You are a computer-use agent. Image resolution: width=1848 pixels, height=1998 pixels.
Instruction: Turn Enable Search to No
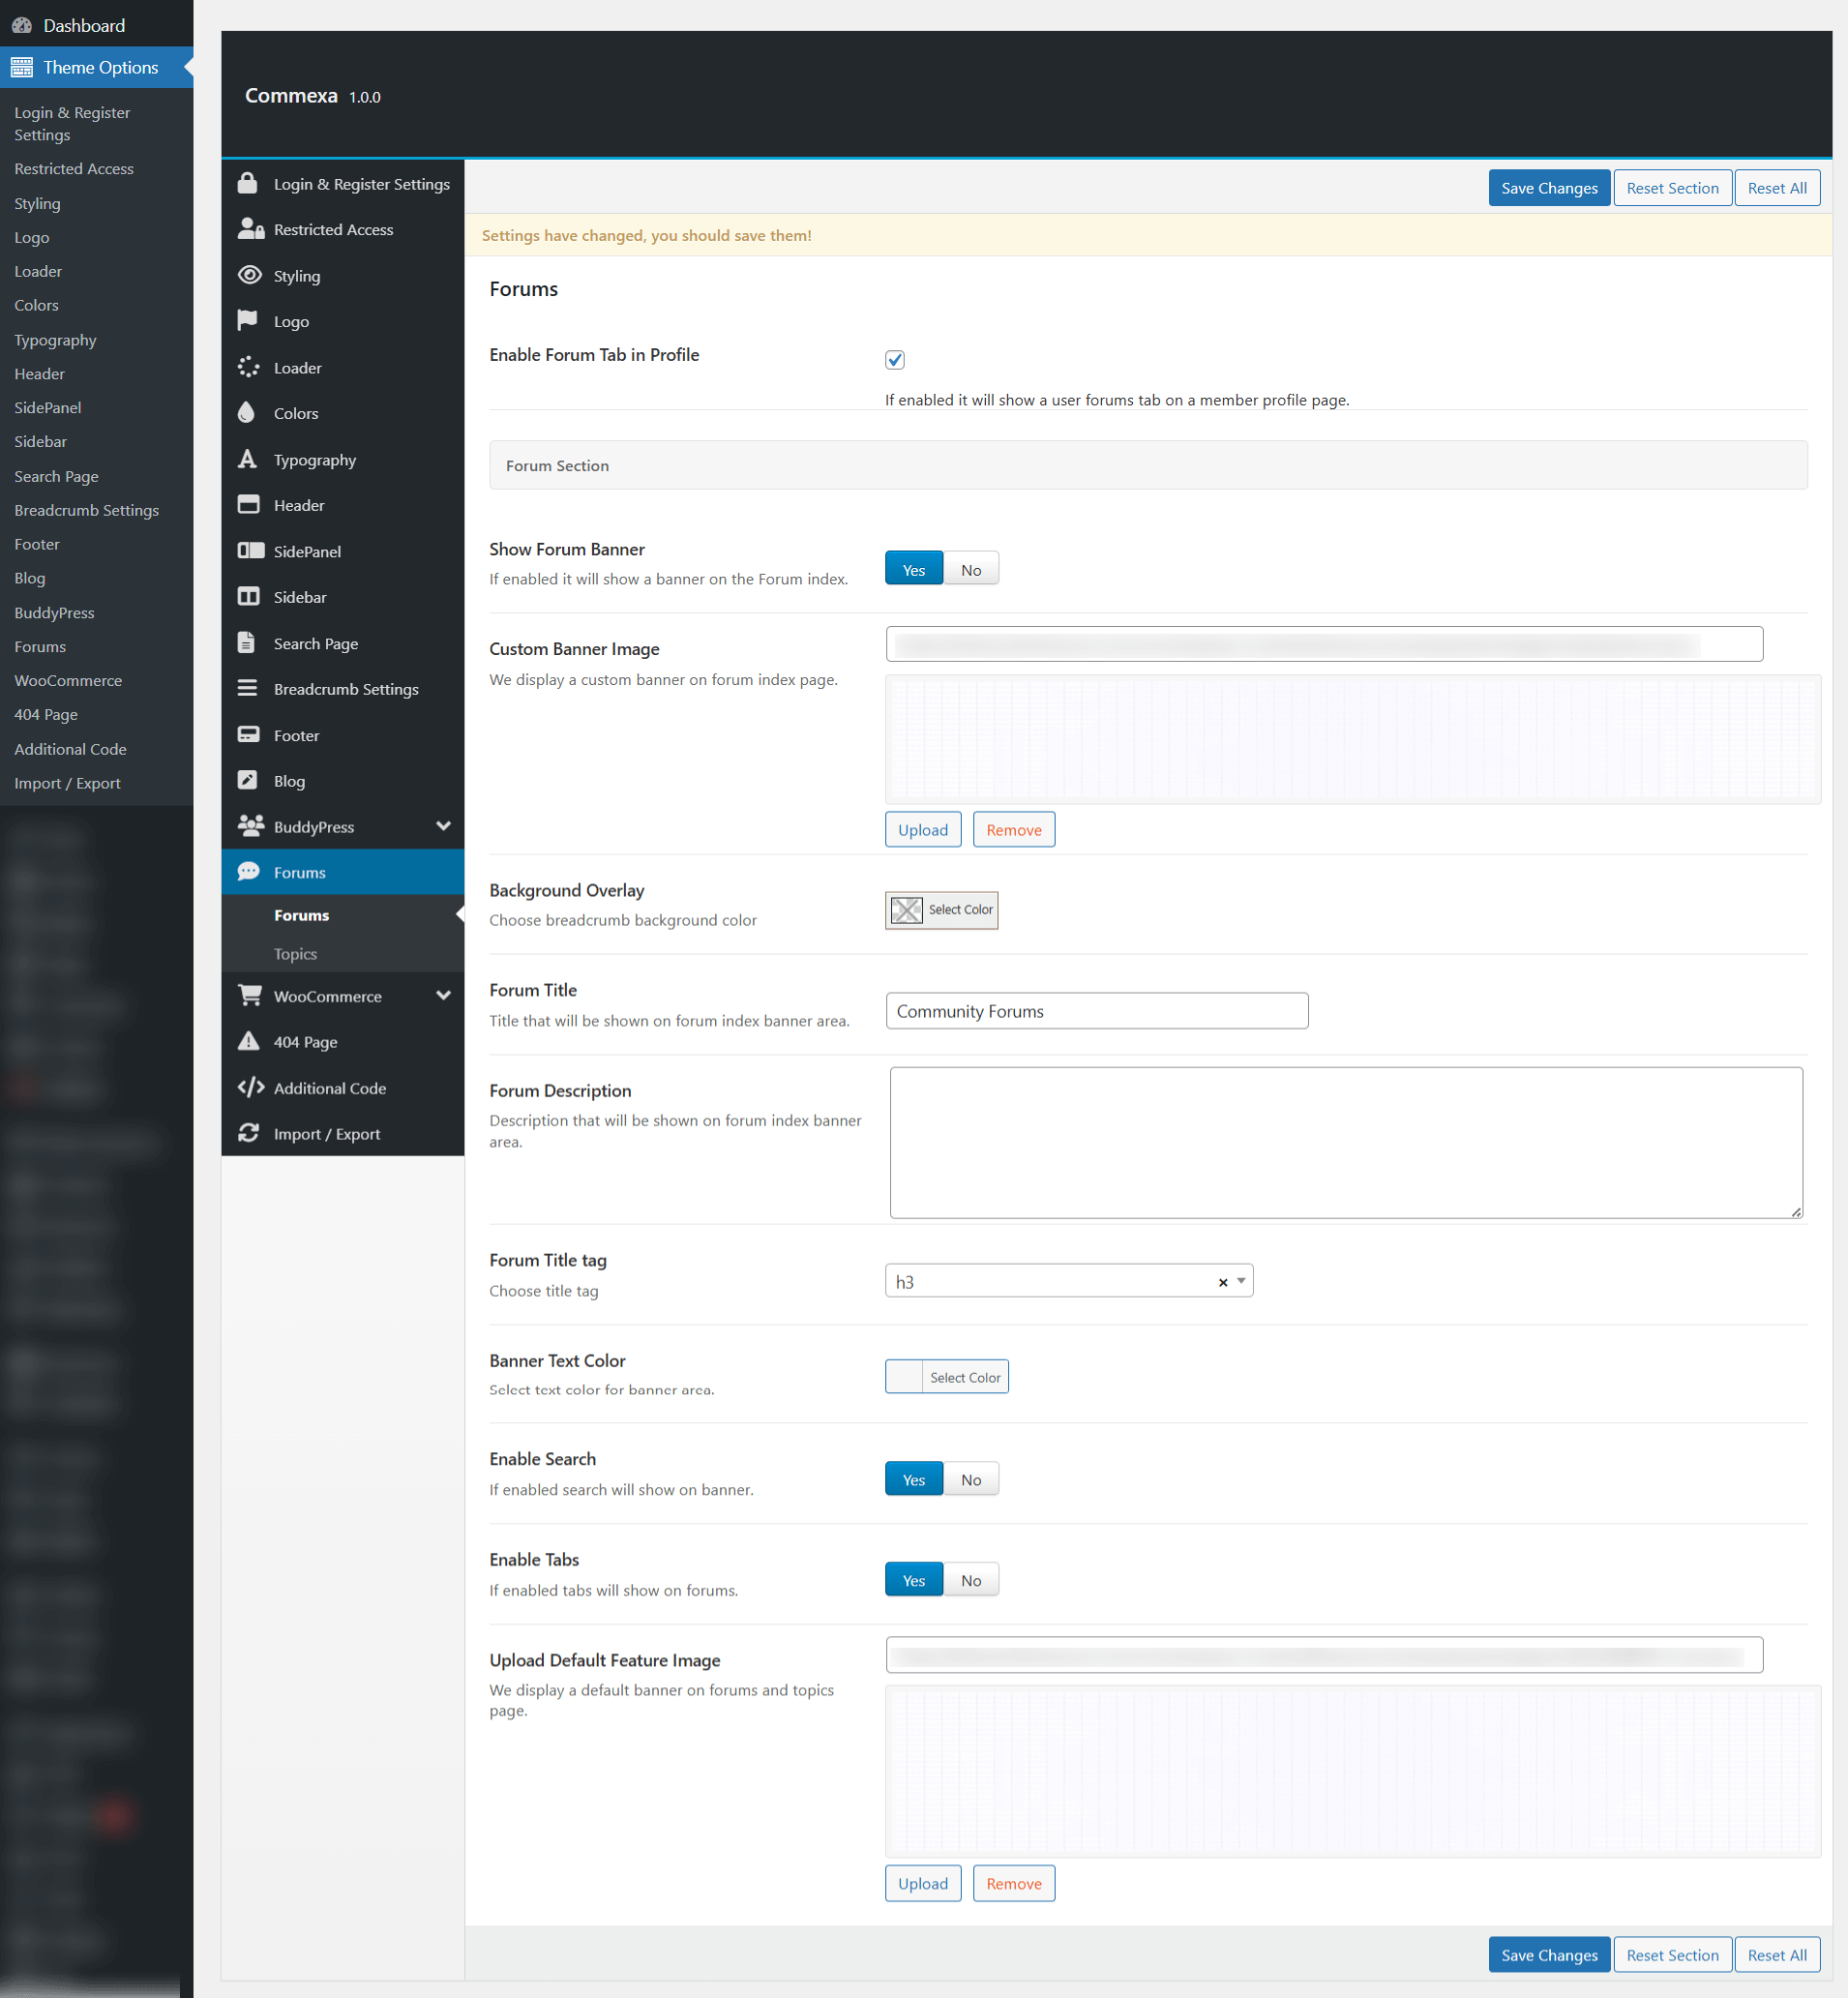(970, 1479)
